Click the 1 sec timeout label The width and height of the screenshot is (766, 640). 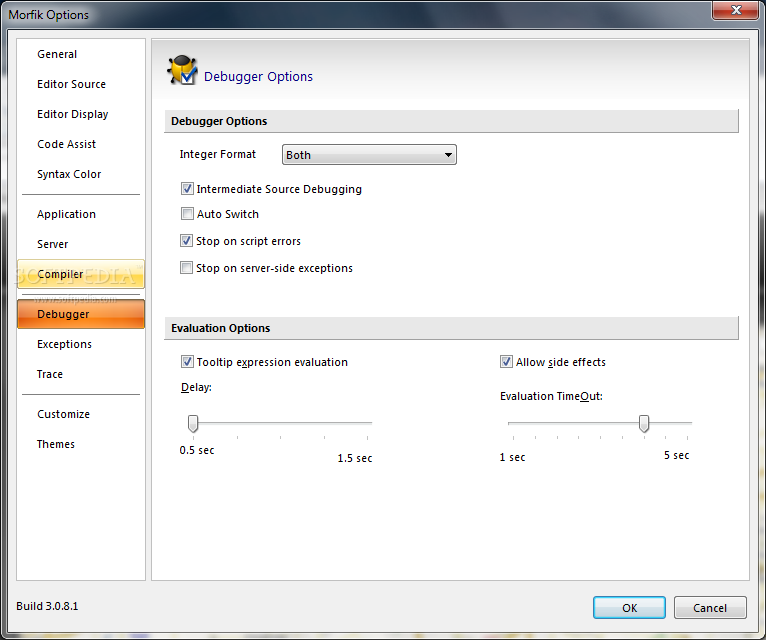[512, 457]
